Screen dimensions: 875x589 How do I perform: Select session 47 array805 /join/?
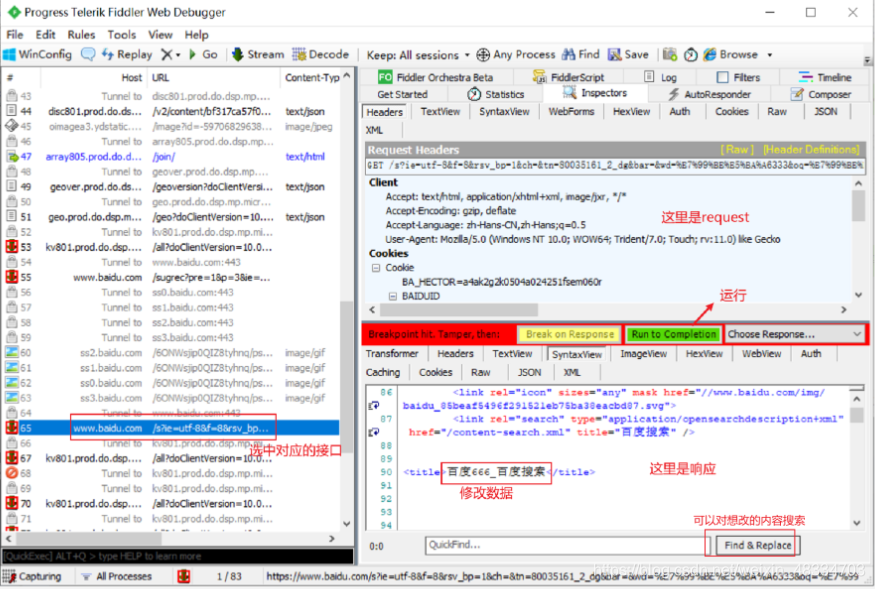(172, 156)
